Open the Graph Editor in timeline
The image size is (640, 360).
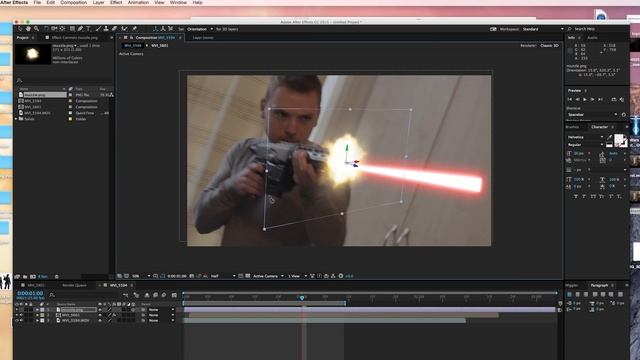tap(174, 295)
